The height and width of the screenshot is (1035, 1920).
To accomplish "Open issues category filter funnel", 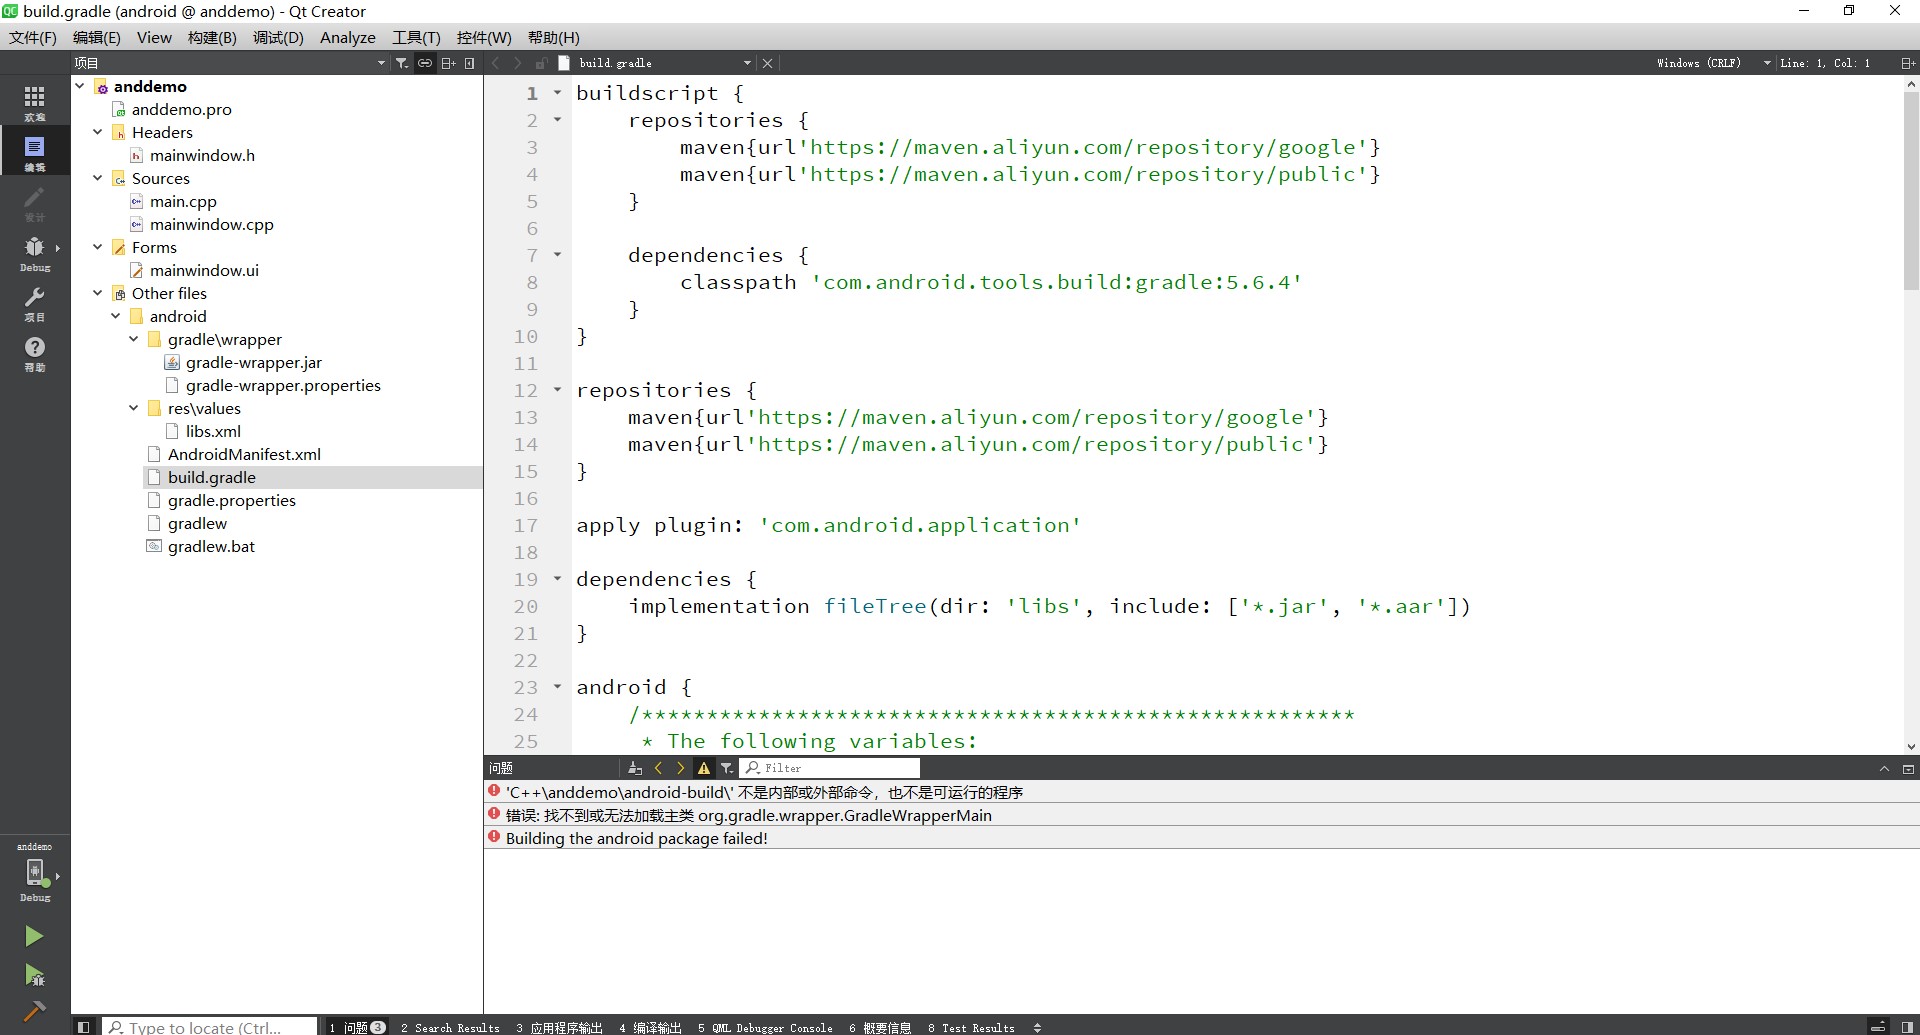I will pyautogui.click(x=727, y=768).
